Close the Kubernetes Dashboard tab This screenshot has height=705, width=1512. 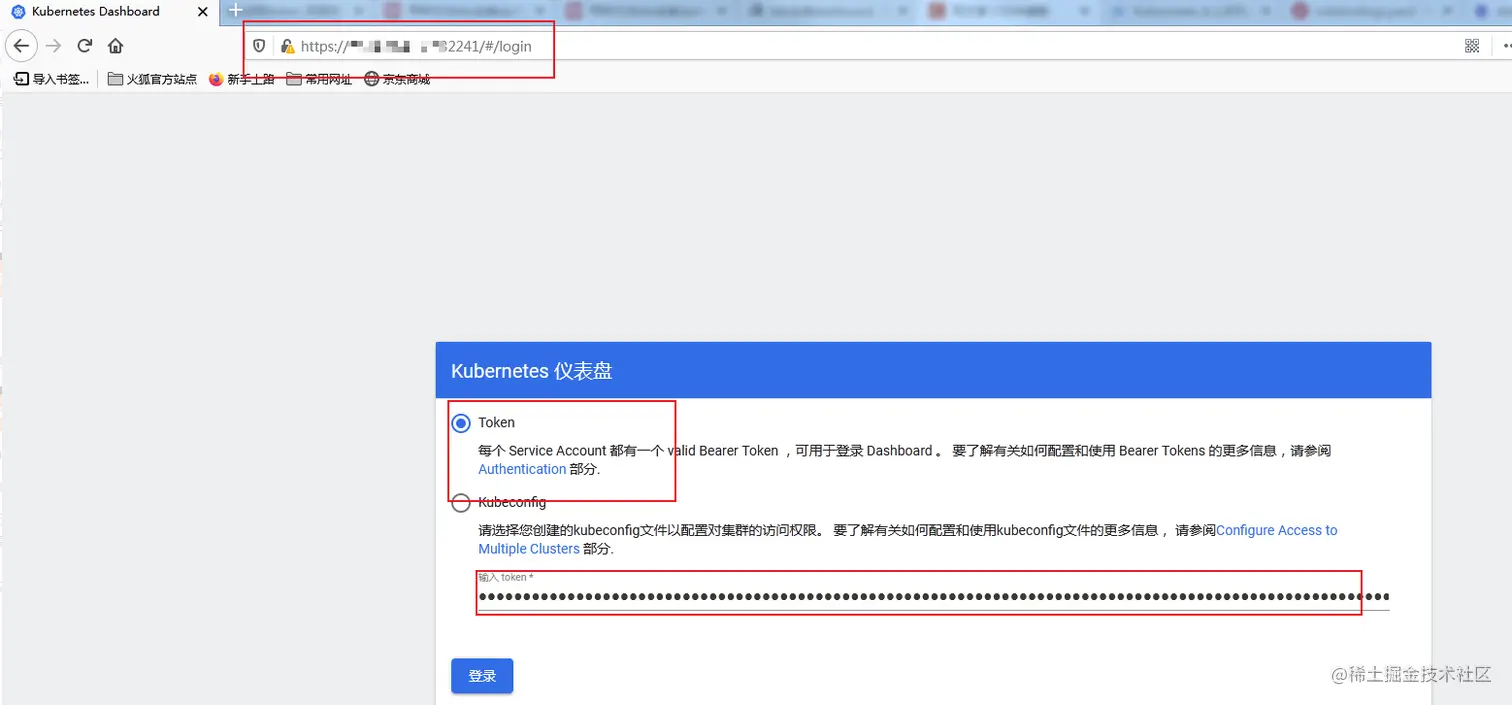203,12
